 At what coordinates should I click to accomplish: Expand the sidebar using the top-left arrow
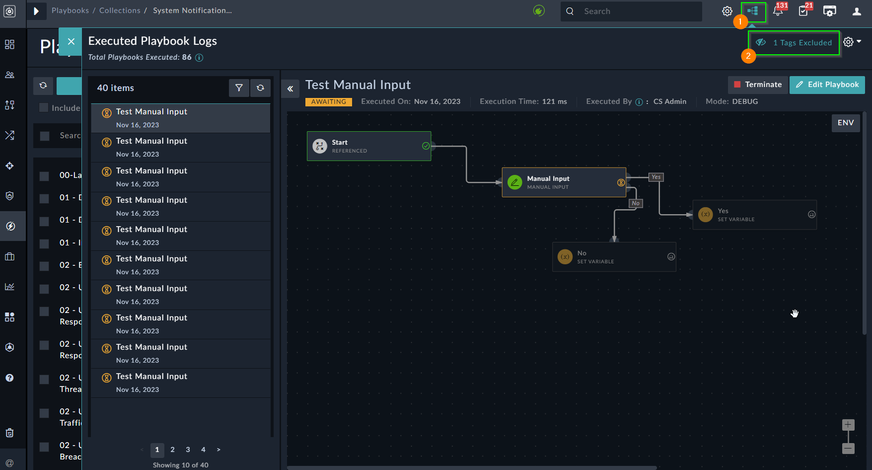(x=37, y=11)
